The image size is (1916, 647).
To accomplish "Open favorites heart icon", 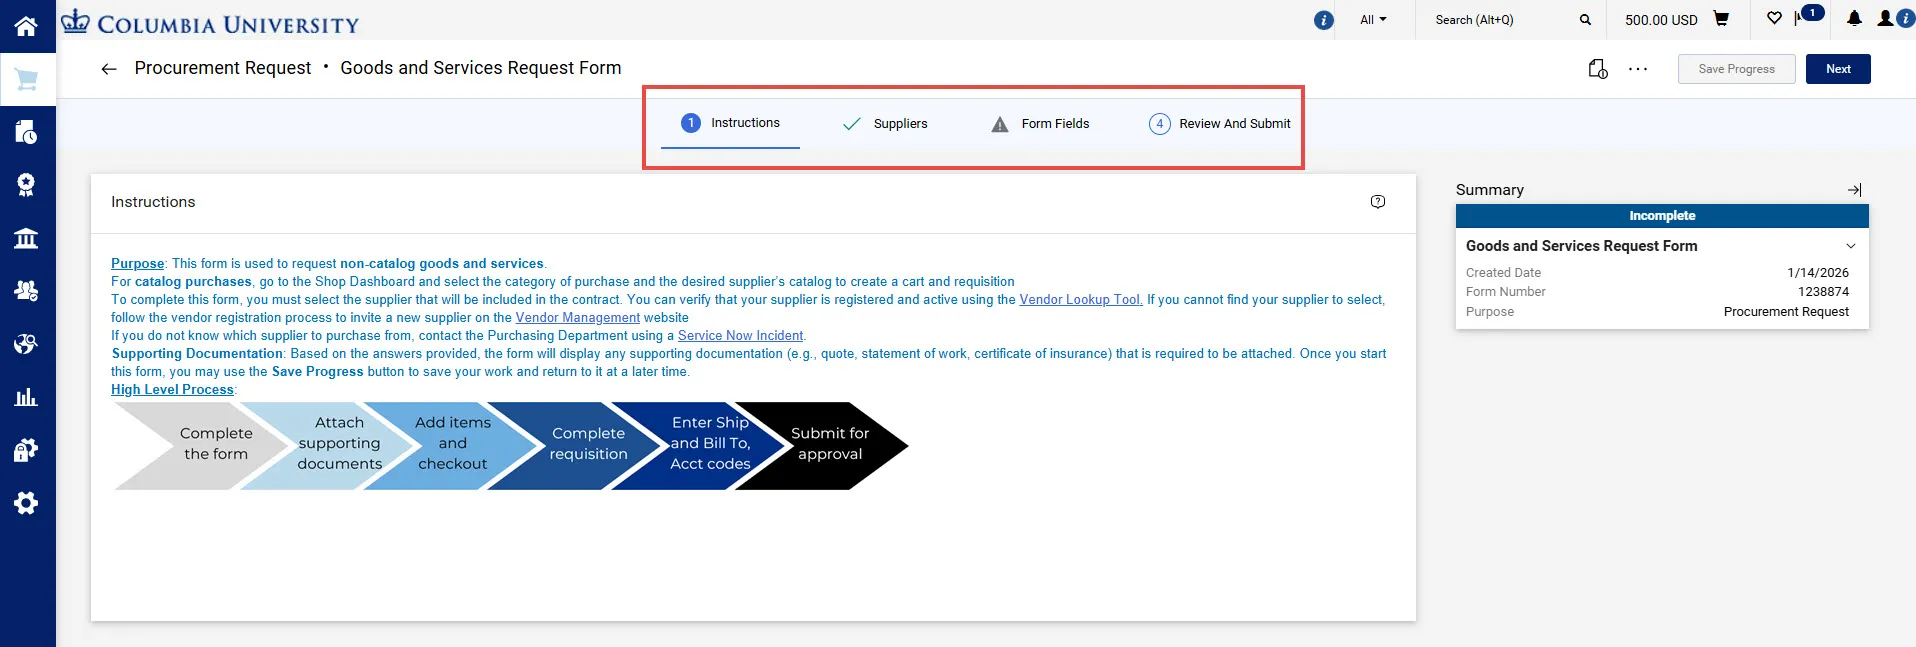I will (x=1774, y=18).
